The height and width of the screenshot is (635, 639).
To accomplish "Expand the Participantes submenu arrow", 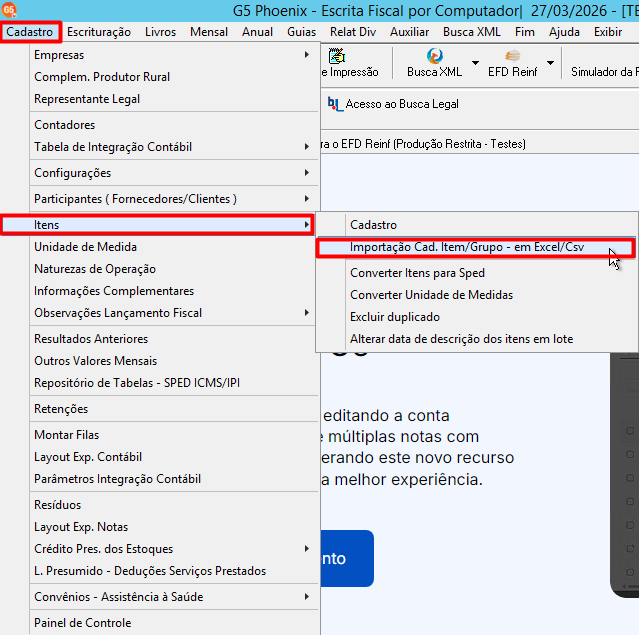I will (306, 199).
